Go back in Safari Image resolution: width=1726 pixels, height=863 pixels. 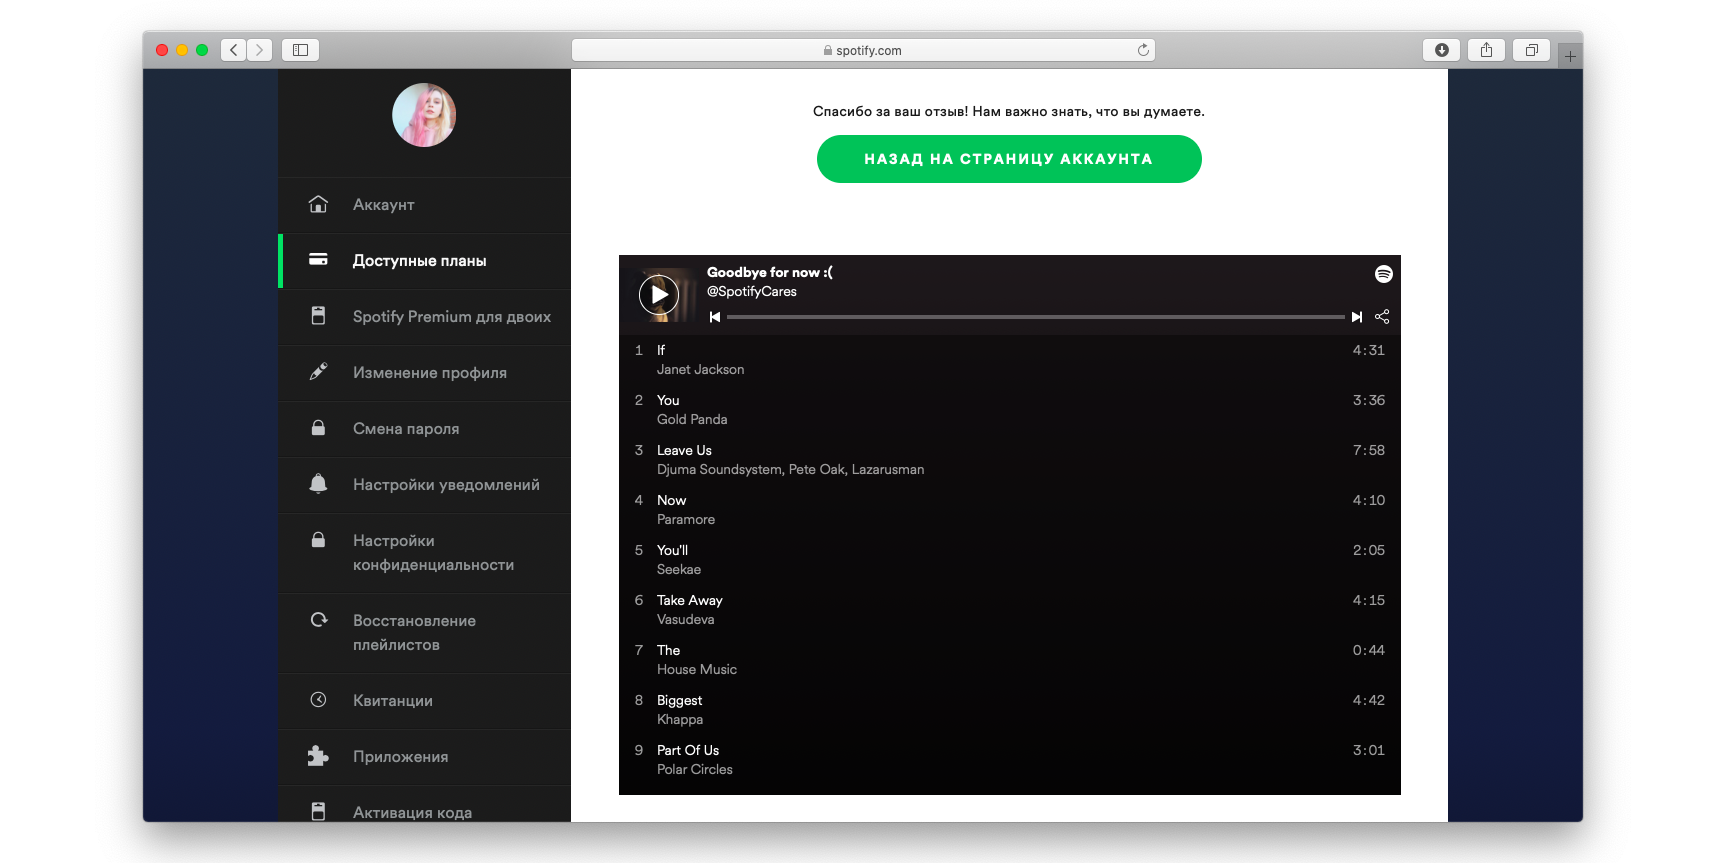(x=233, y=50)
